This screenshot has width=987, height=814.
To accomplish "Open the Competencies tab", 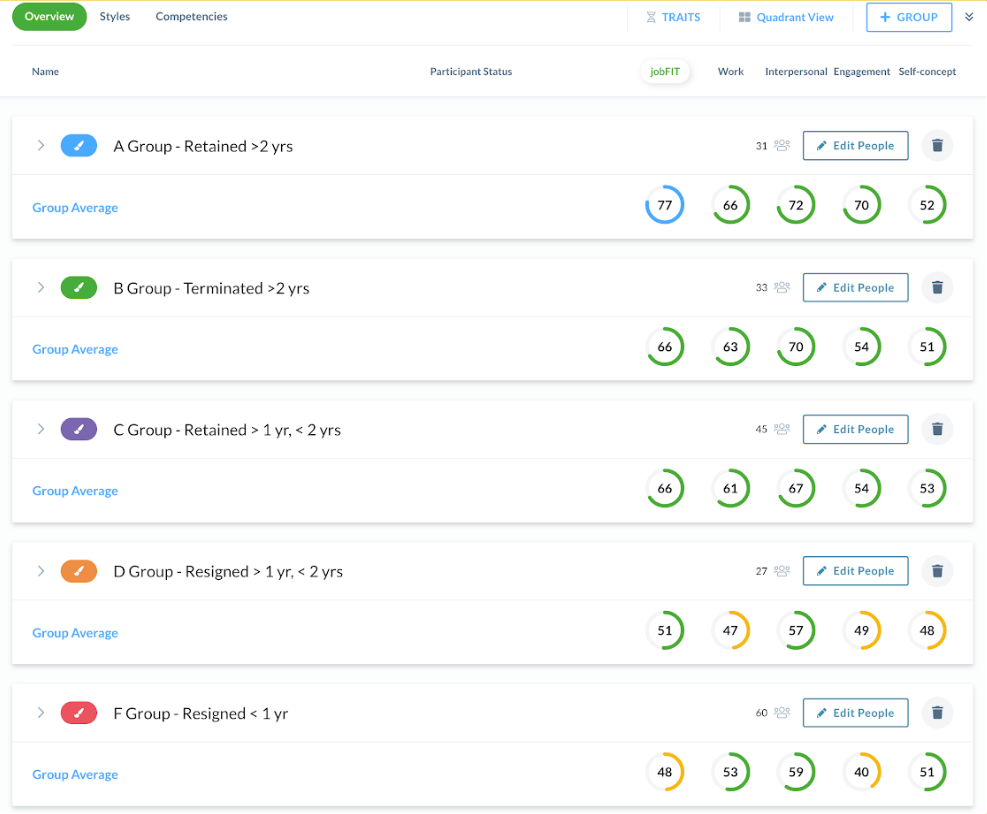I will [191, 17].
